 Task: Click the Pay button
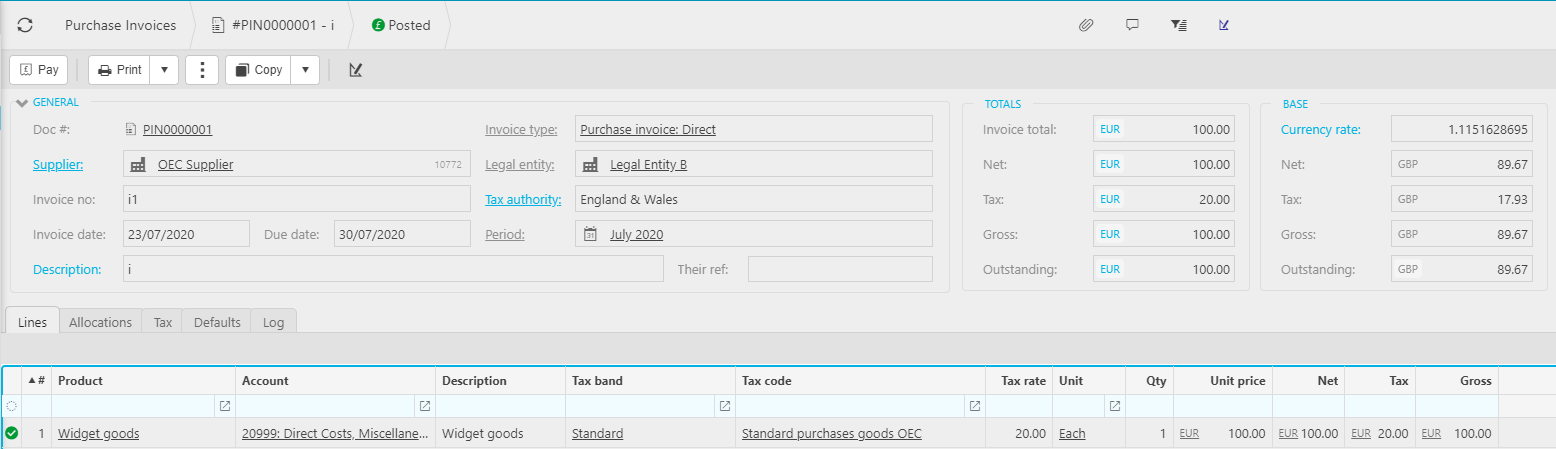39,70
